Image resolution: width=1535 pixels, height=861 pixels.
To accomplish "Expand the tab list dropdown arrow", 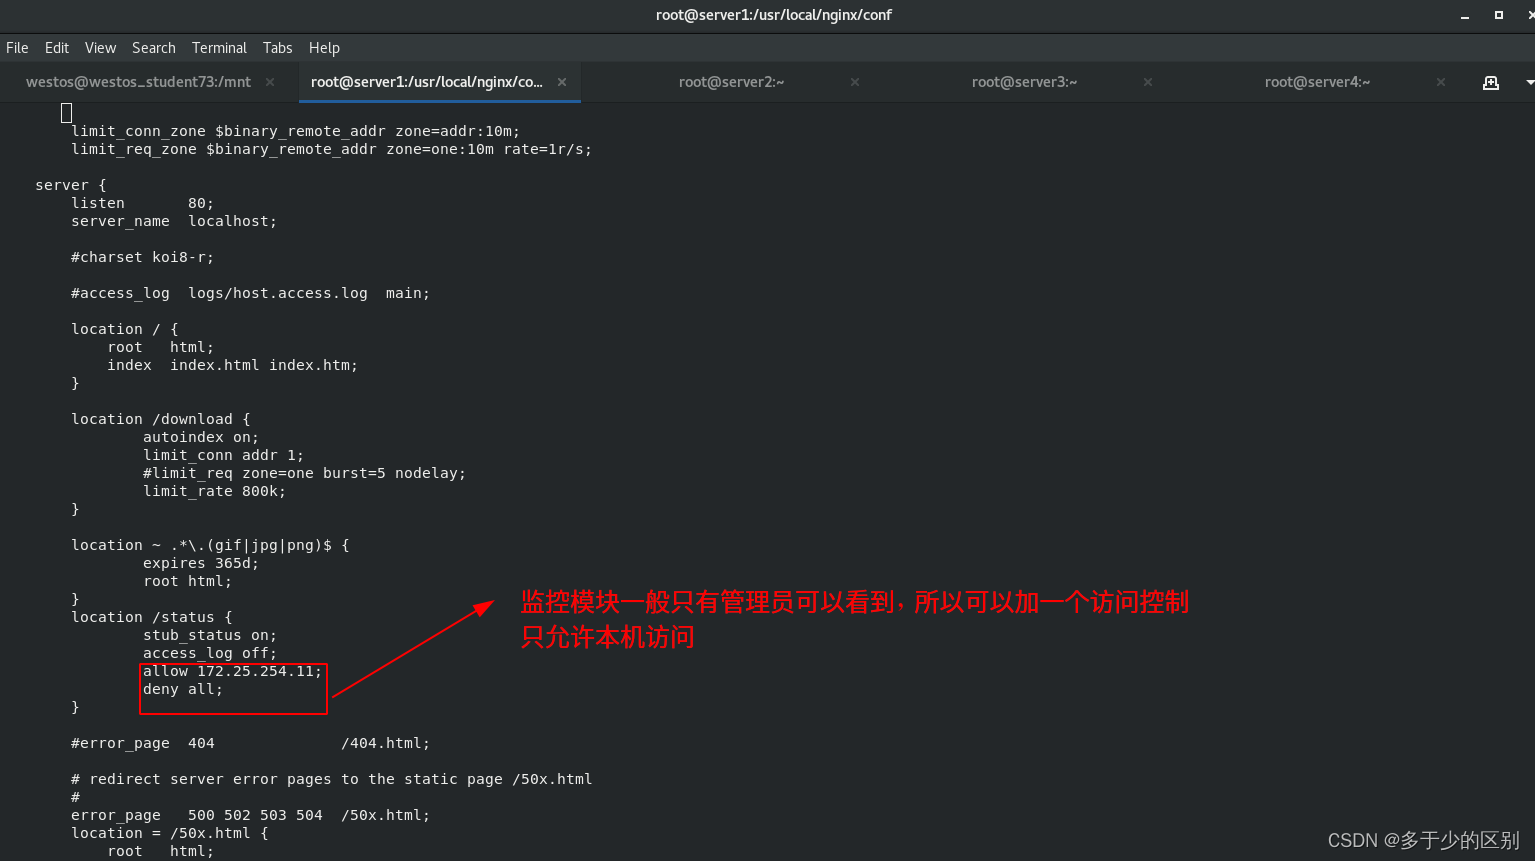I will [1529, 82].
